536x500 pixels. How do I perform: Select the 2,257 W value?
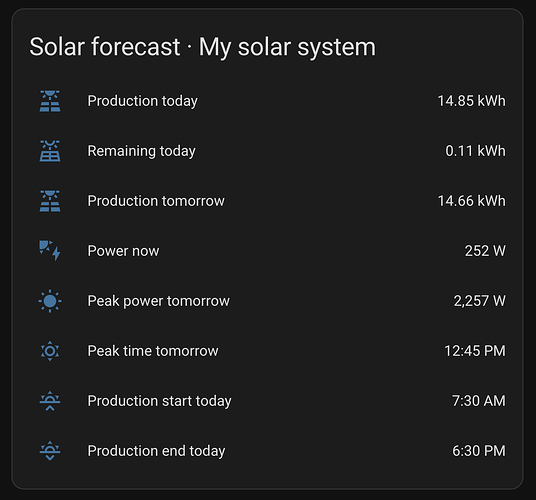[480, 301]
